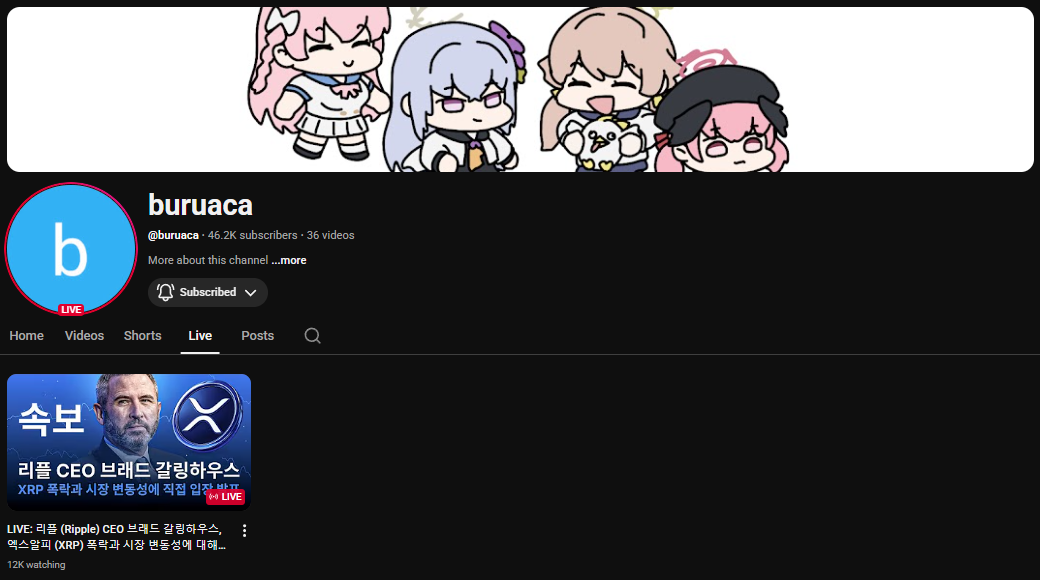
Task: Switch to the Home tab
Action: pyautogui.click(x=27, y=336)
